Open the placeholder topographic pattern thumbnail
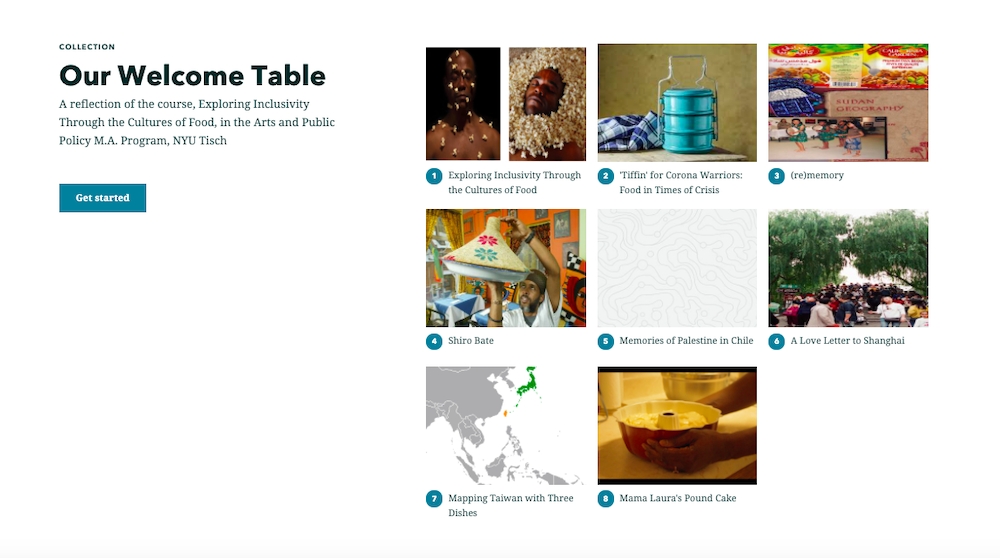Viewport: 1000px width, 558px height. tap(677, 267)
